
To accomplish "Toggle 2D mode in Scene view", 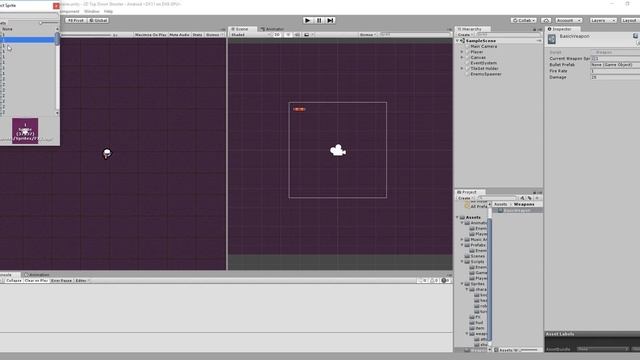I will (277, 35).
